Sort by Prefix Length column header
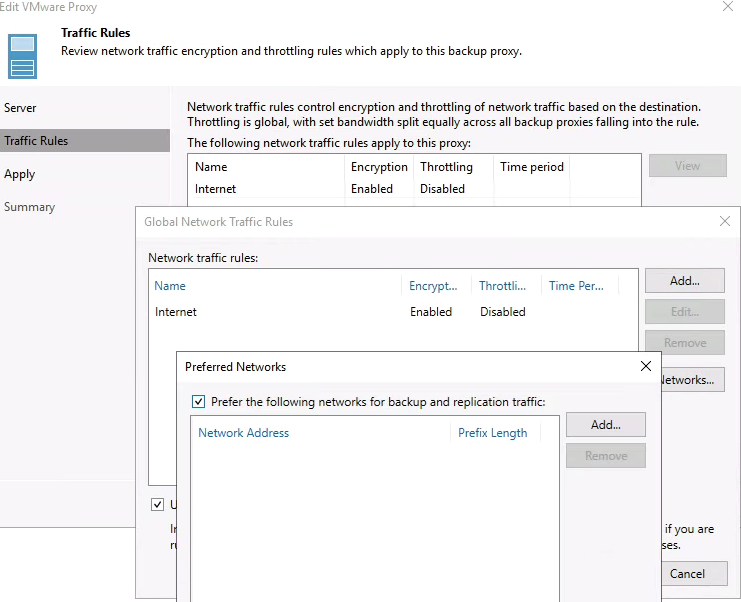741x602 pixels. click(492, 433)
